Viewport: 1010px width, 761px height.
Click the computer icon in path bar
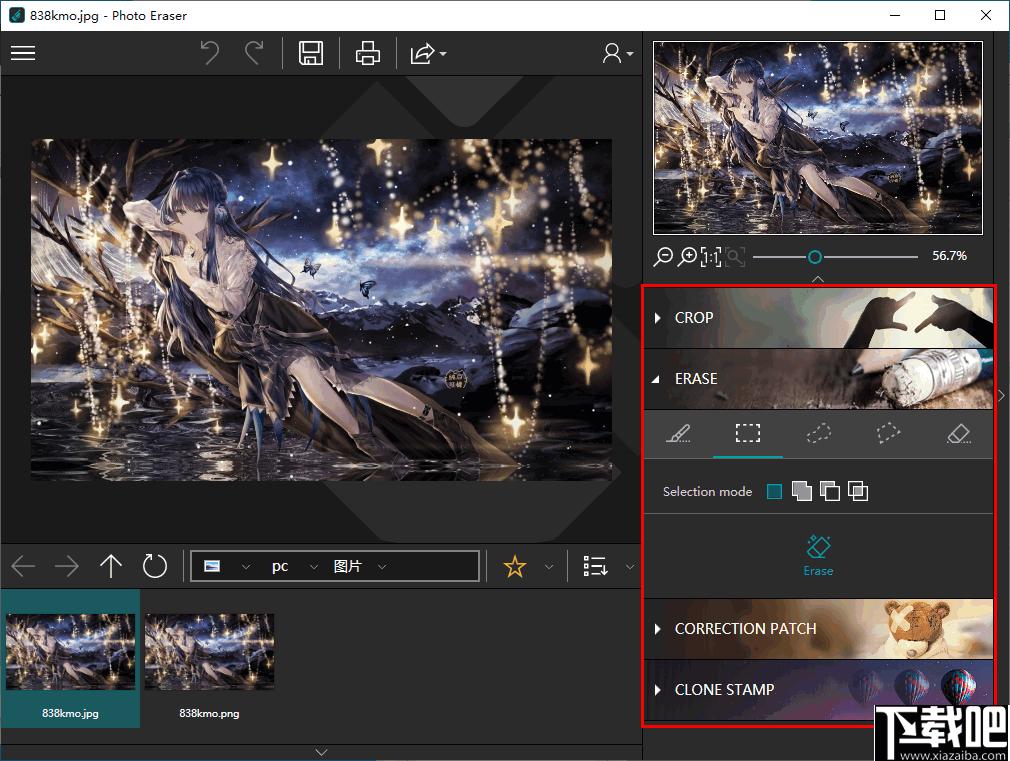pos(212,566)
